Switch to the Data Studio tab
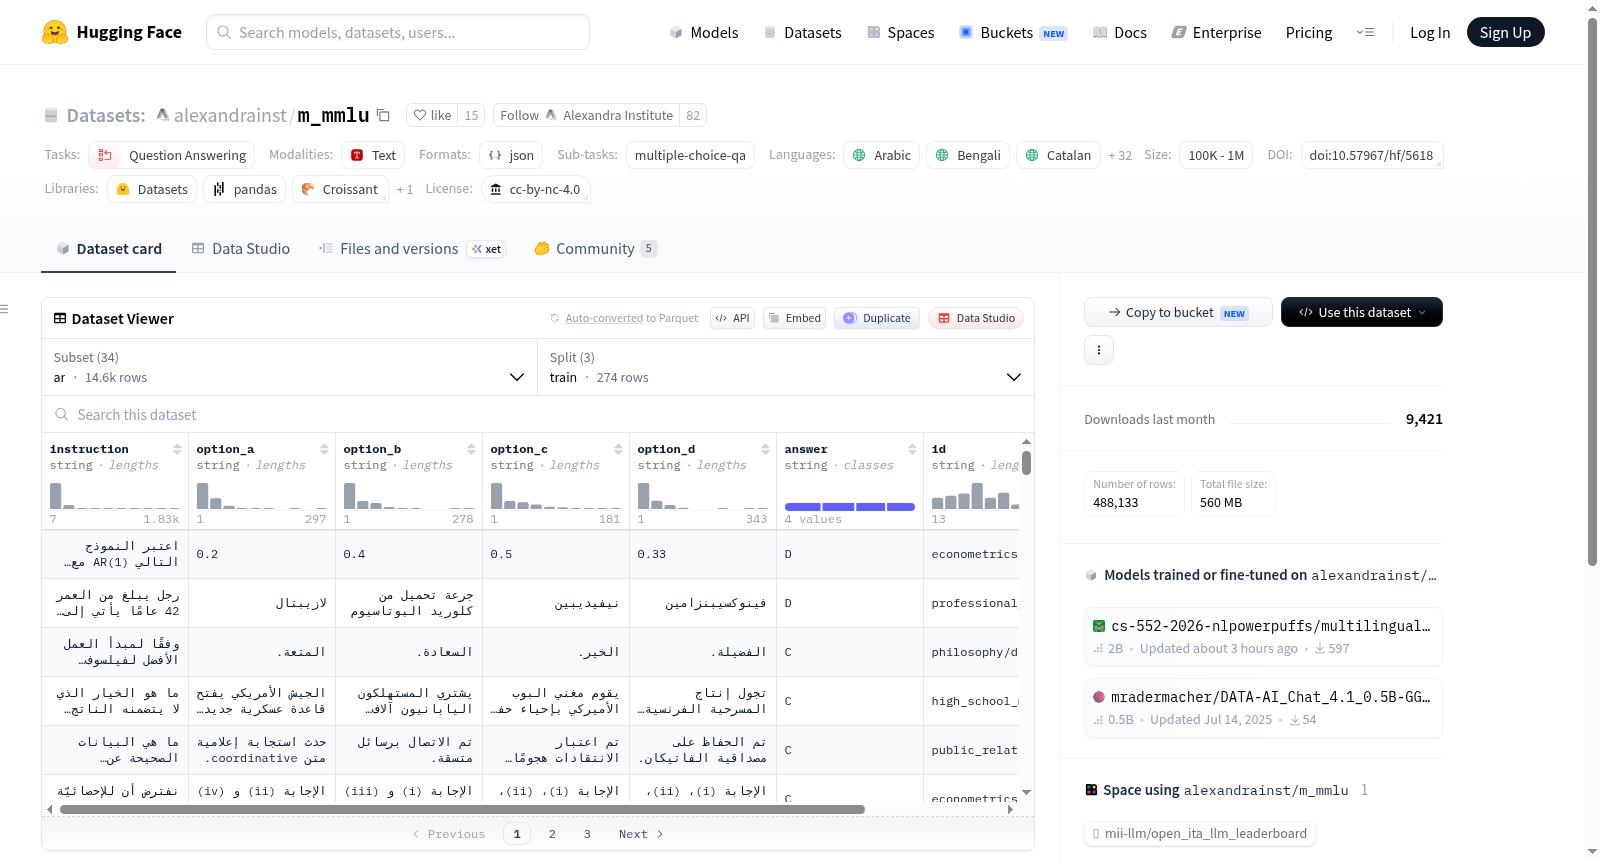Viewport: 1600px width, 861px height. pos(240,248)
